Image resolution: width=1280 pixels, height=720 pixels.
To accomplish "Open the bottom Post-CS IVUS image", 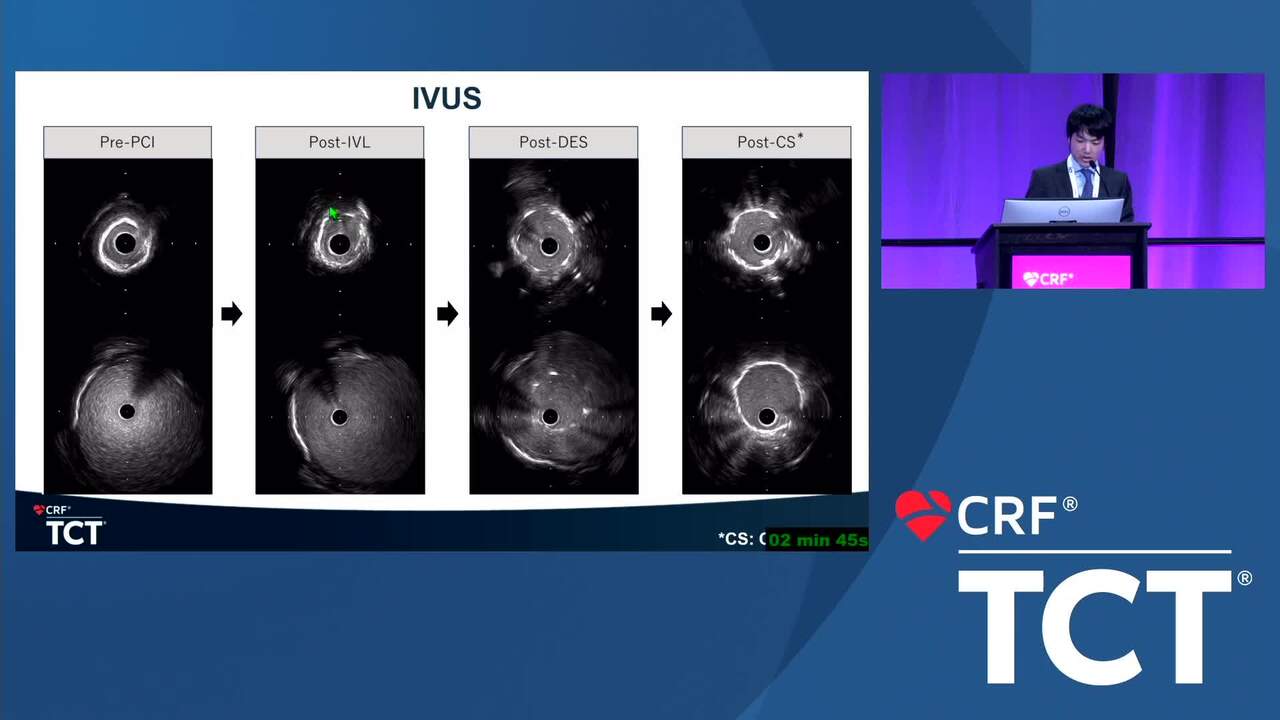I will point(767,412).
